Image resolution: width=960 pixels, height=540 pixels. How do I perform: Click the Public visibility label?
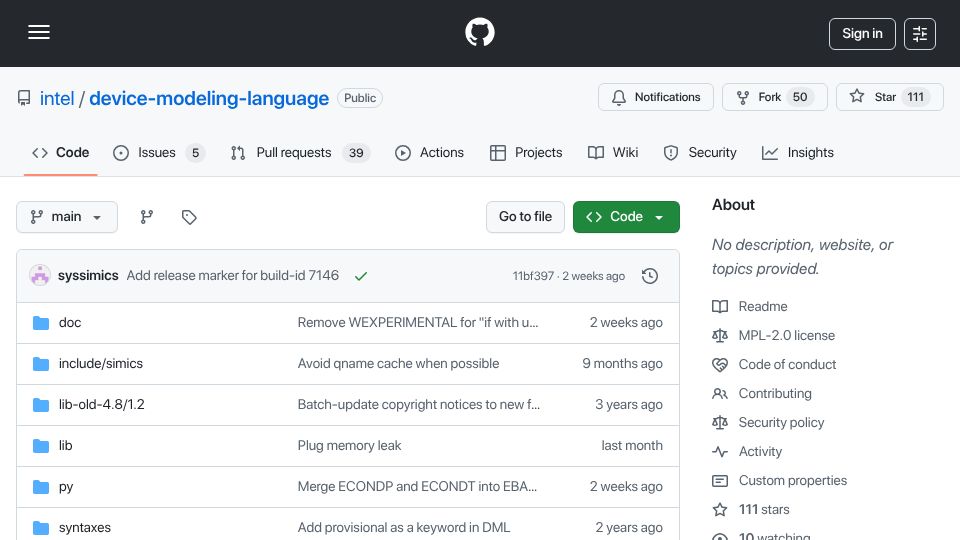coord(360,98)
